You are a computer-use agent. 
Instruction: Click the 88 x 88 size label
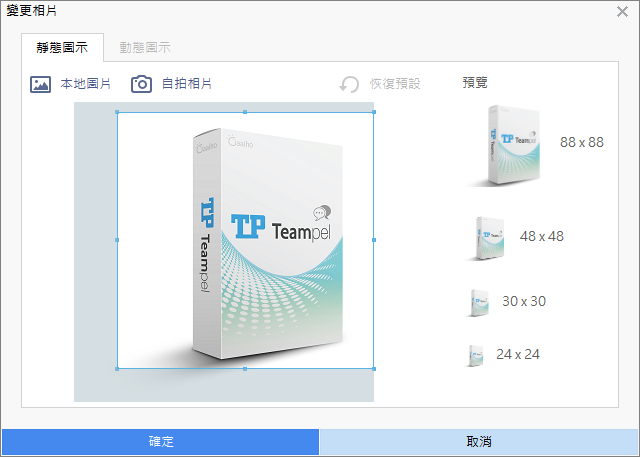click(582, 142)
